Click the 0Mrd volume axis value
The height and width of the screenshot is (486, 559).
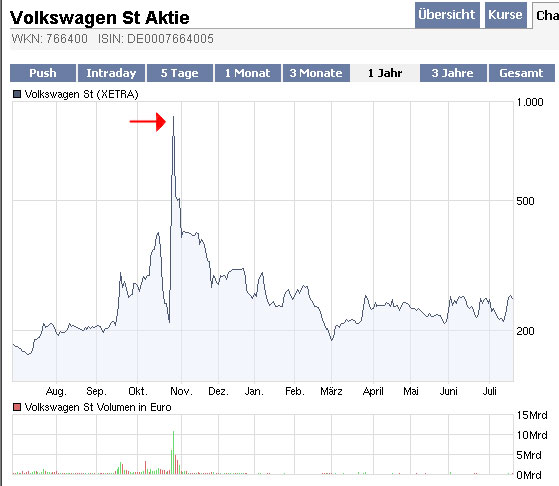529,475
